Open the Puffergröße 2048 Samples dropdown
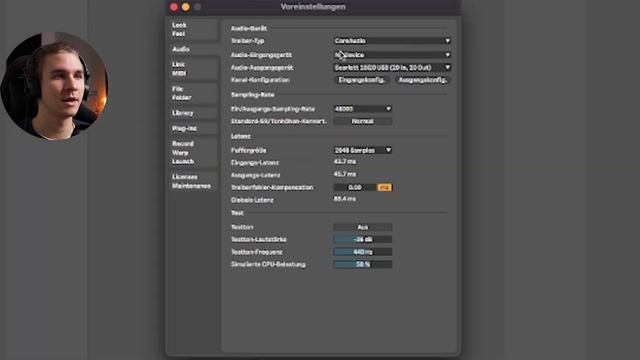 pyautogui.click(x=362, y=150)
